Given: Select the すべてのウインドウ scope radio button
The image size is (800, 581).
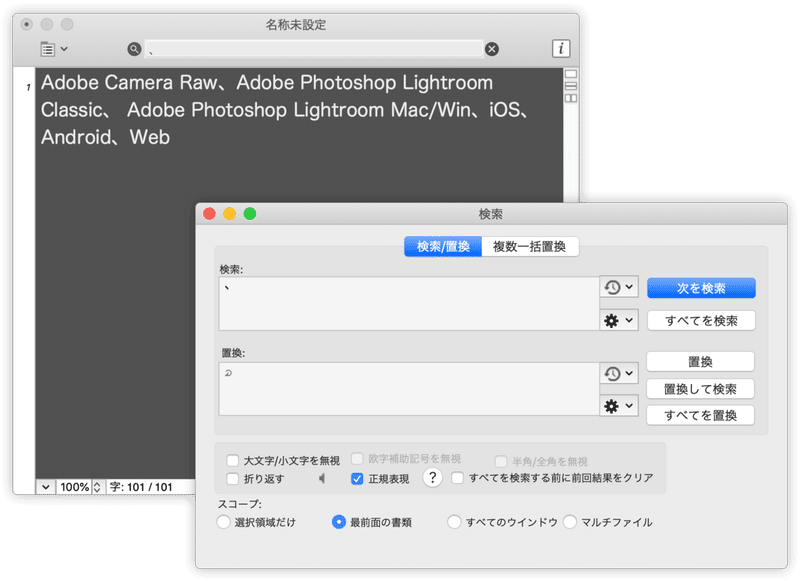Looking at the screenshot, I should 454,522.
